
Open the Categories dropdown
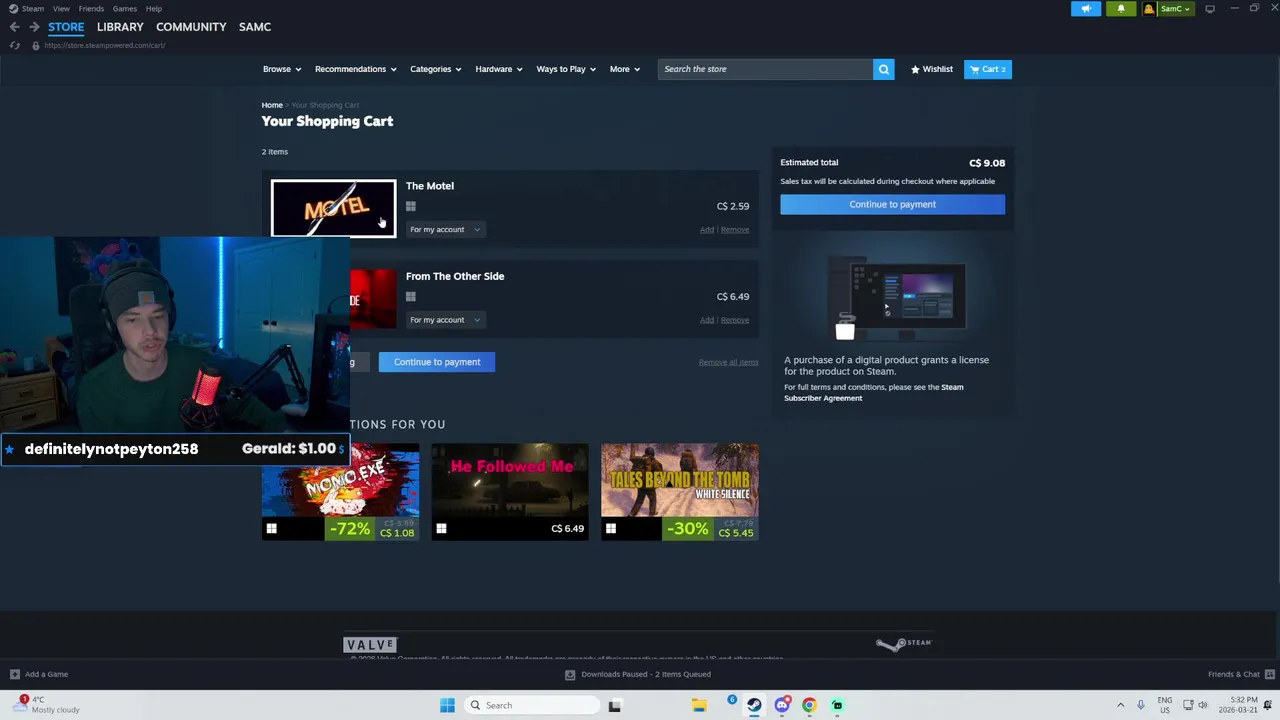pos(435,69)
